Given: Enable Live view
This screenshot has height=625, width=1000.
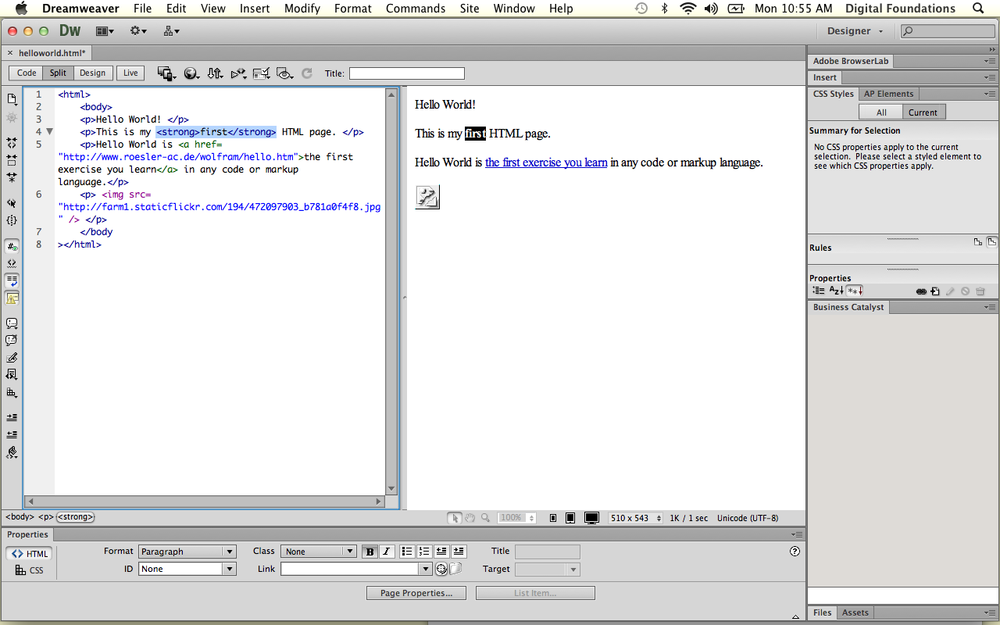Looking at the screenshot, I should (130, 72).
